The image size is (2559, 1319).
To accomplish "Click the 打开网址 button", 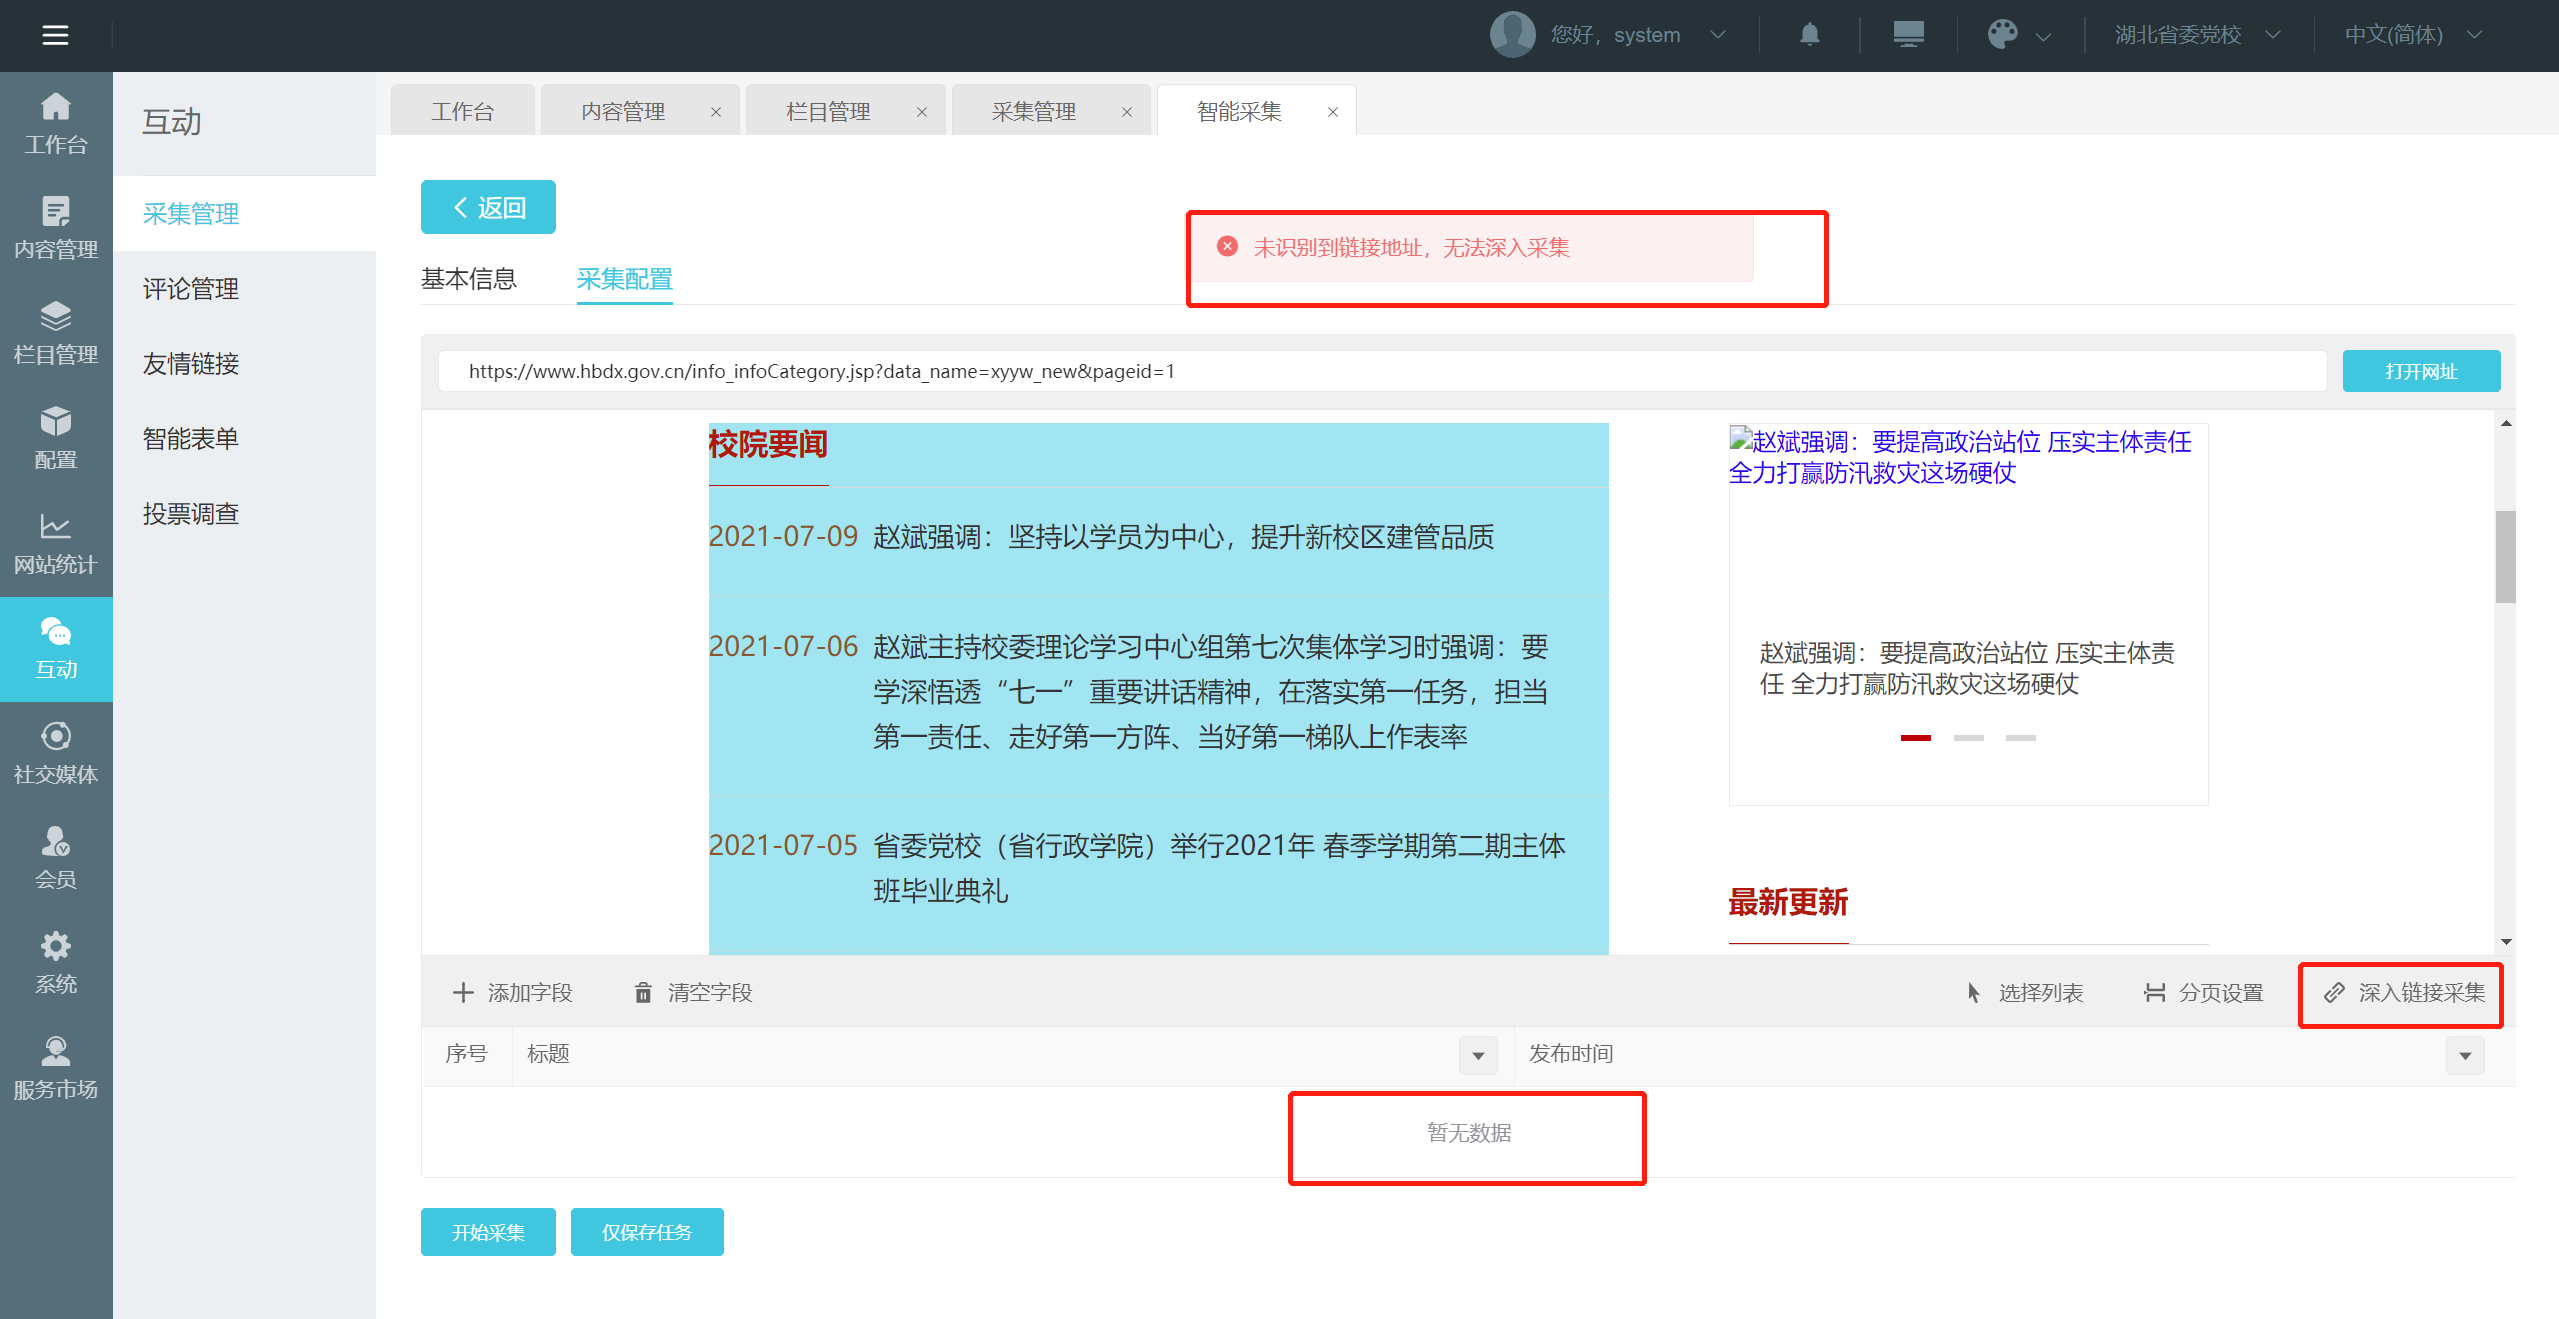I will click(x=2420, y=371).
